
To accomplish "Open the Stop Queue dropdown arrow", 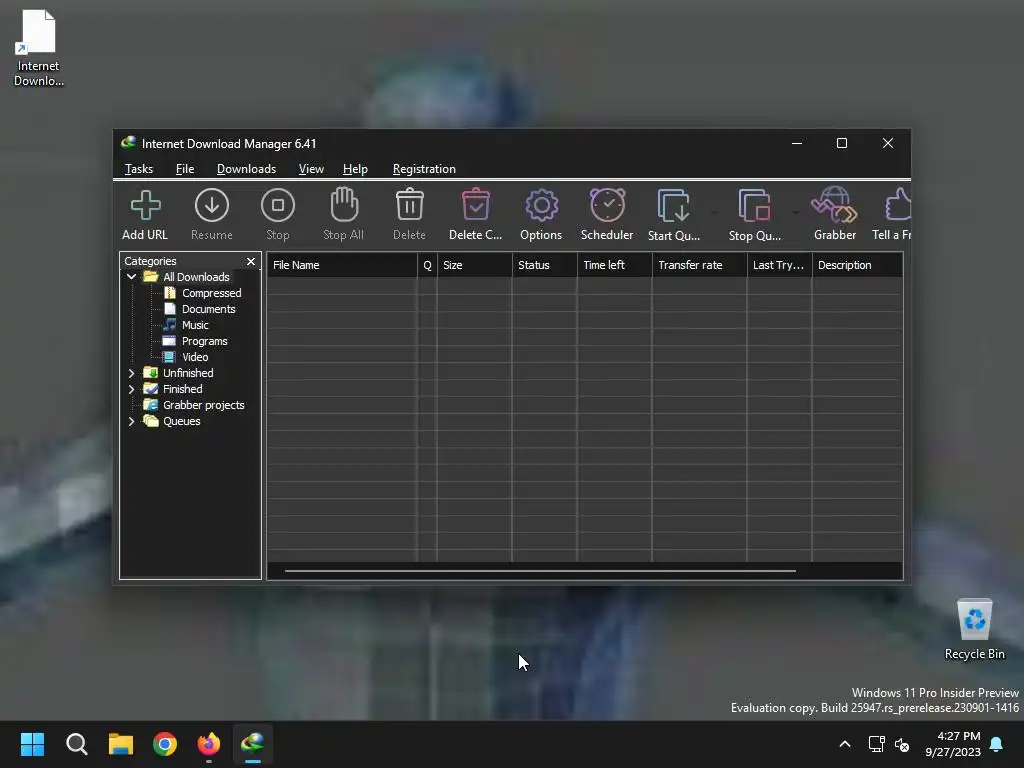I will pos(795,212).
